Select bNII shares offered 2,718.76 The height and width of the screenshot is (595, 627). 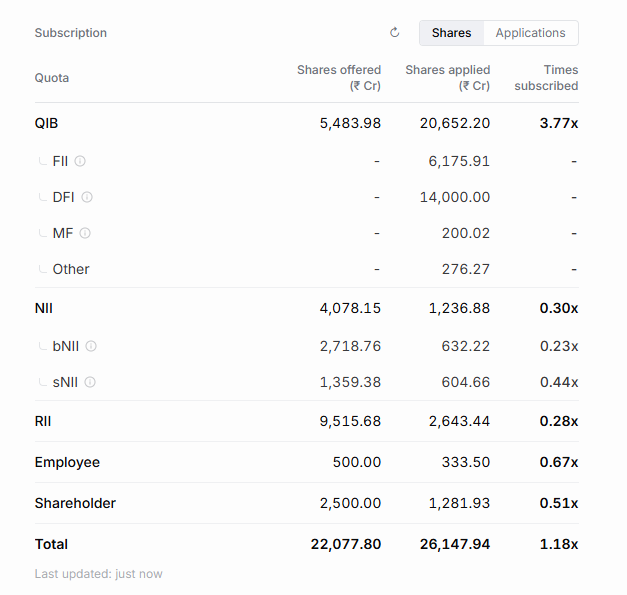[350, 346]
